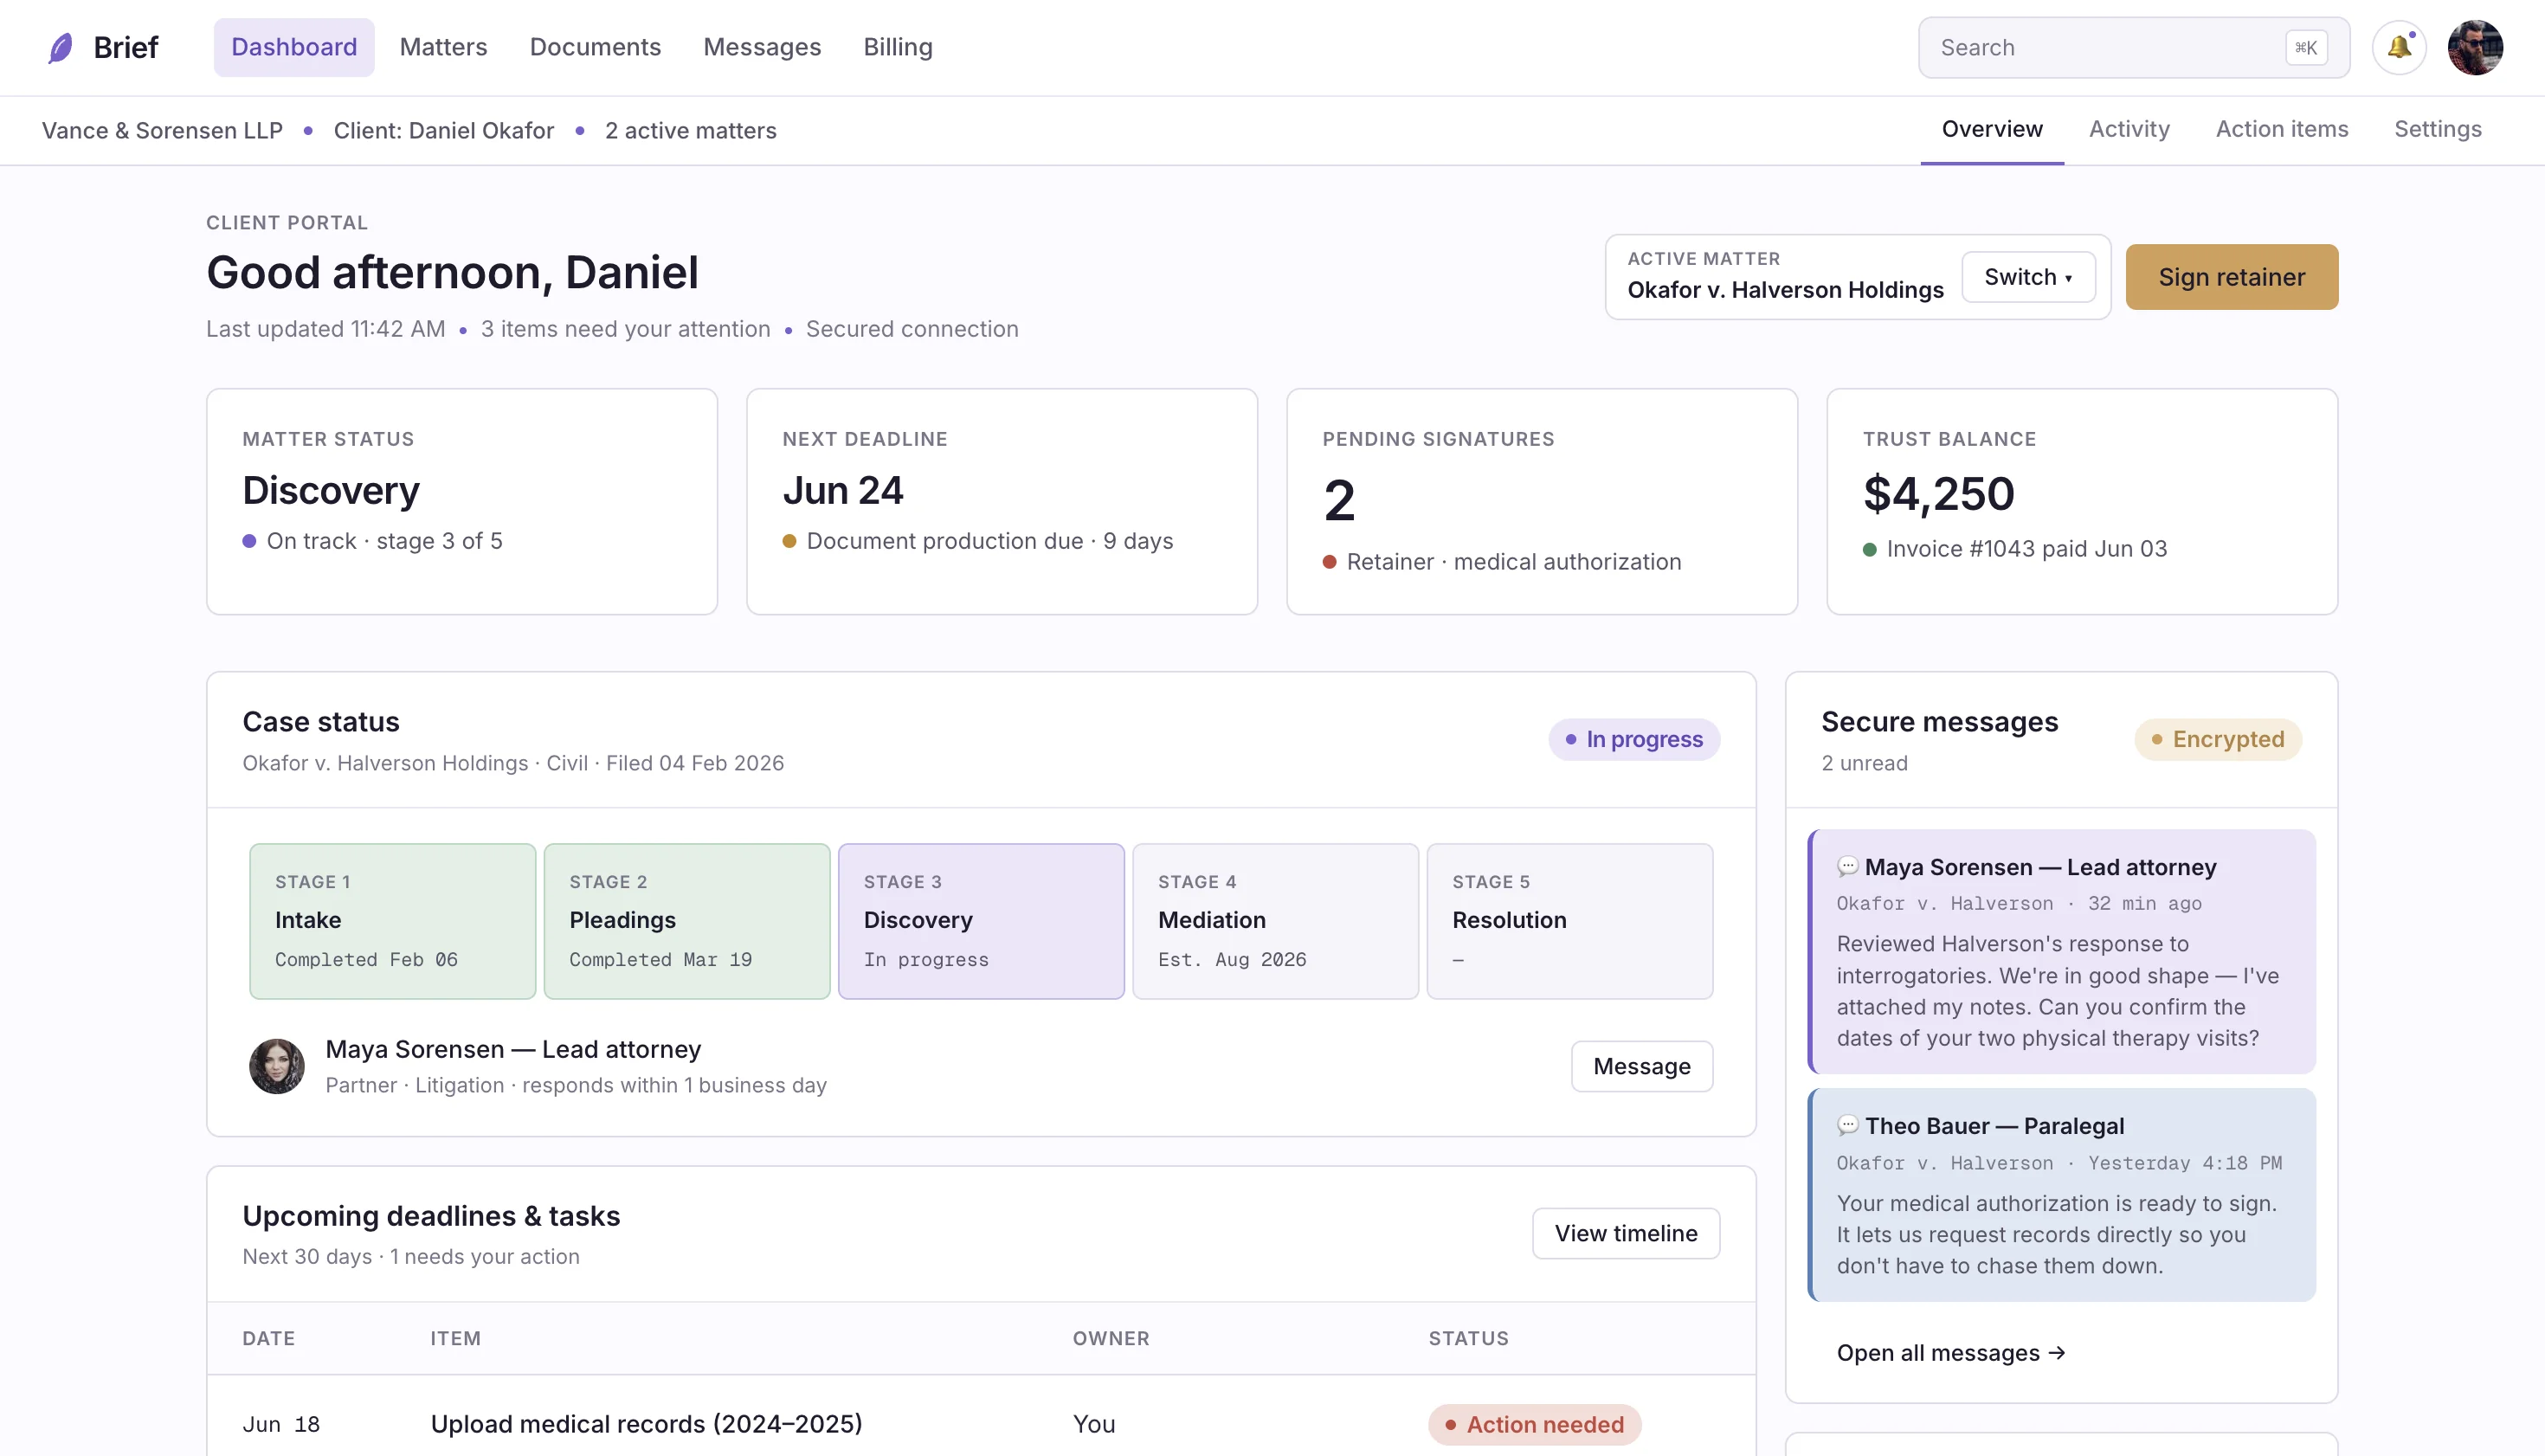Click the ITEM column header
This screenshot has width=2545, height=1456.
[x=455, y=1338]
